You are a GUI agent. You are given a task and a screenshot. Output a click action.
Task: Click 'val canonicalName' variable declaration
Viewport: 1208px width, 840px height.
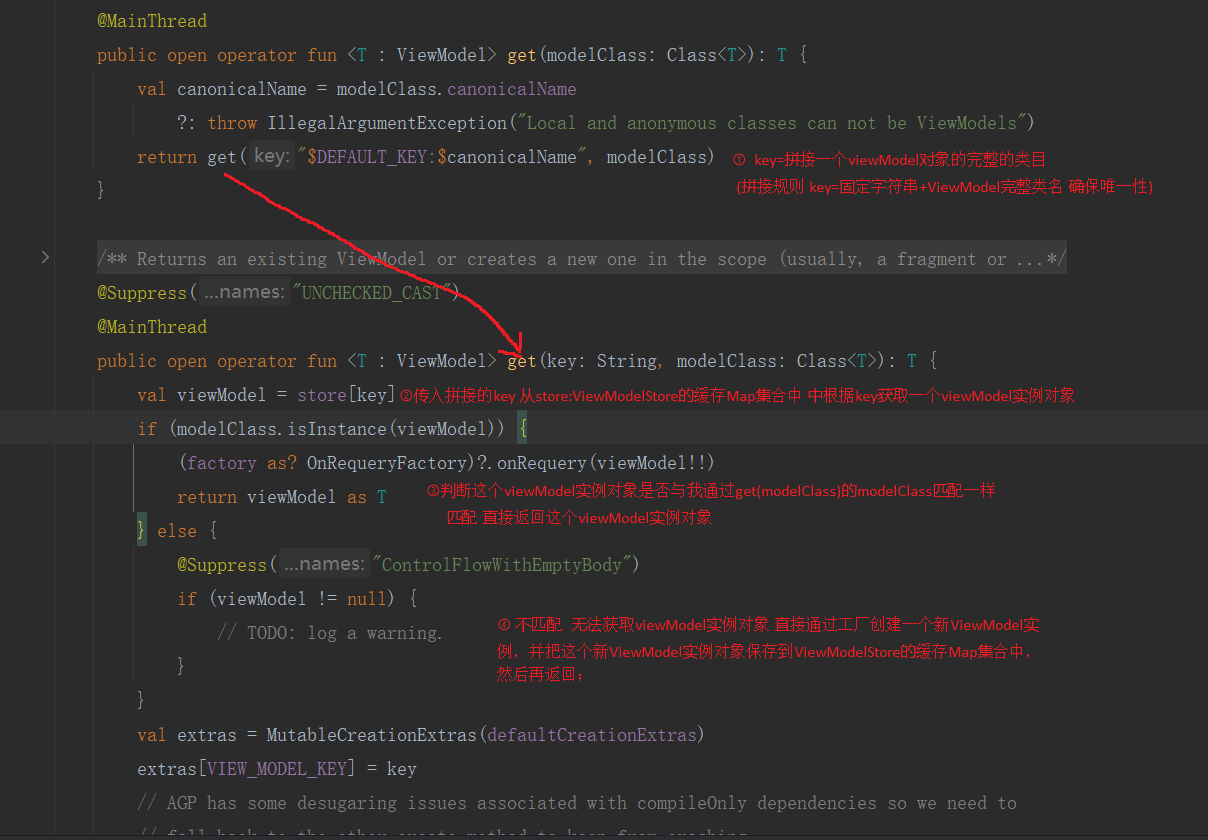point(222,89)
